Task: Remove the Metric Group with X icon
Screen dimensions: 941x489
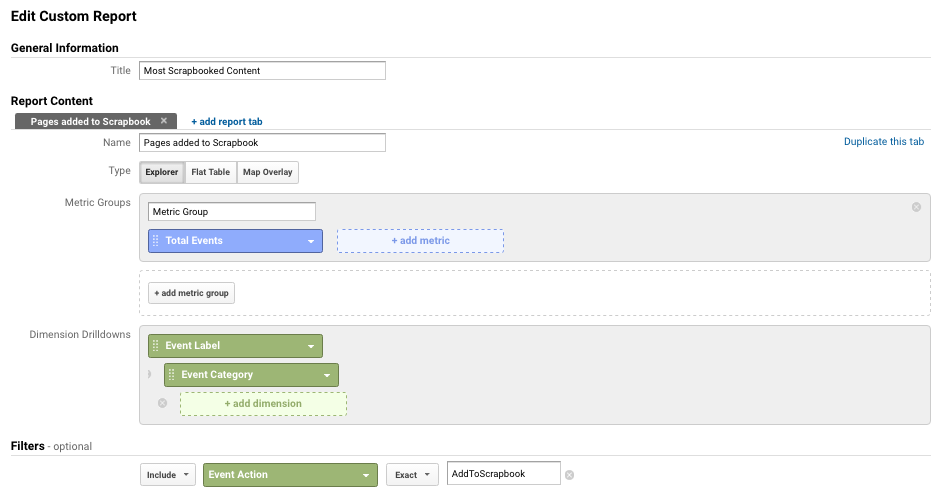Action: pos(916,207)
